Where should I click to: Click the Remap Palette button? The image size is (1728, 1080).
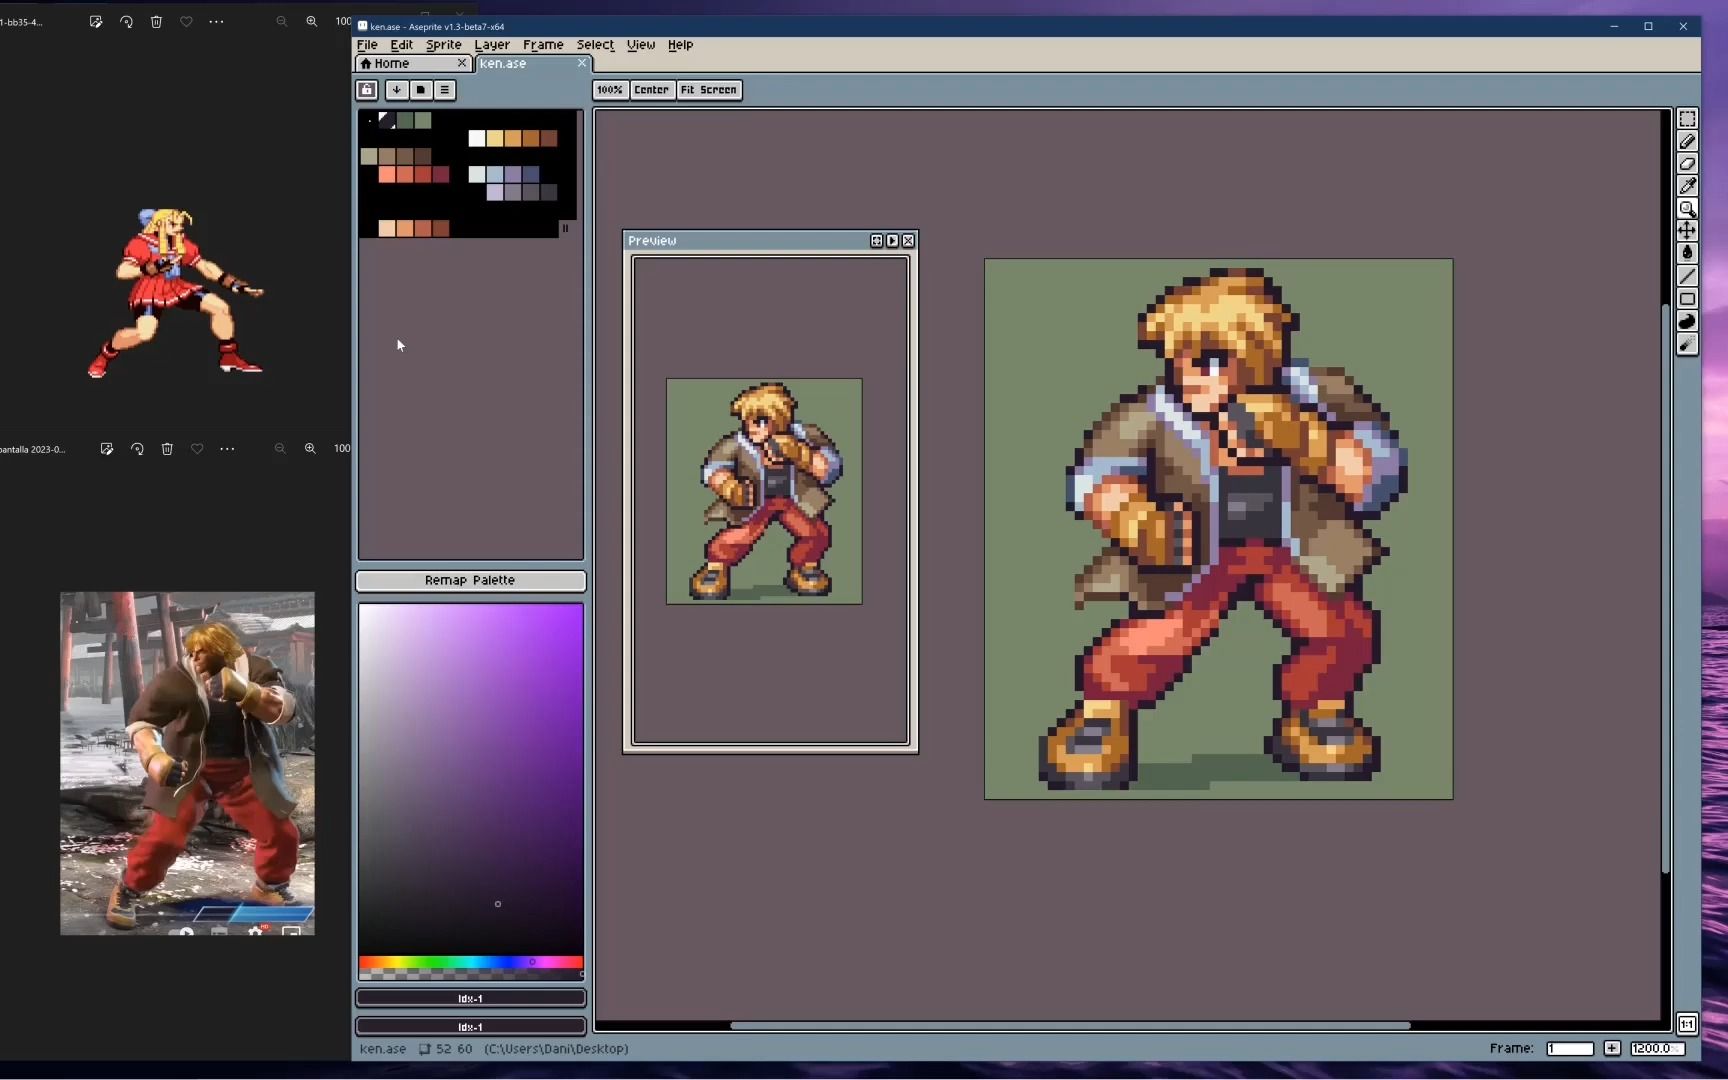[x=471, y=581]
